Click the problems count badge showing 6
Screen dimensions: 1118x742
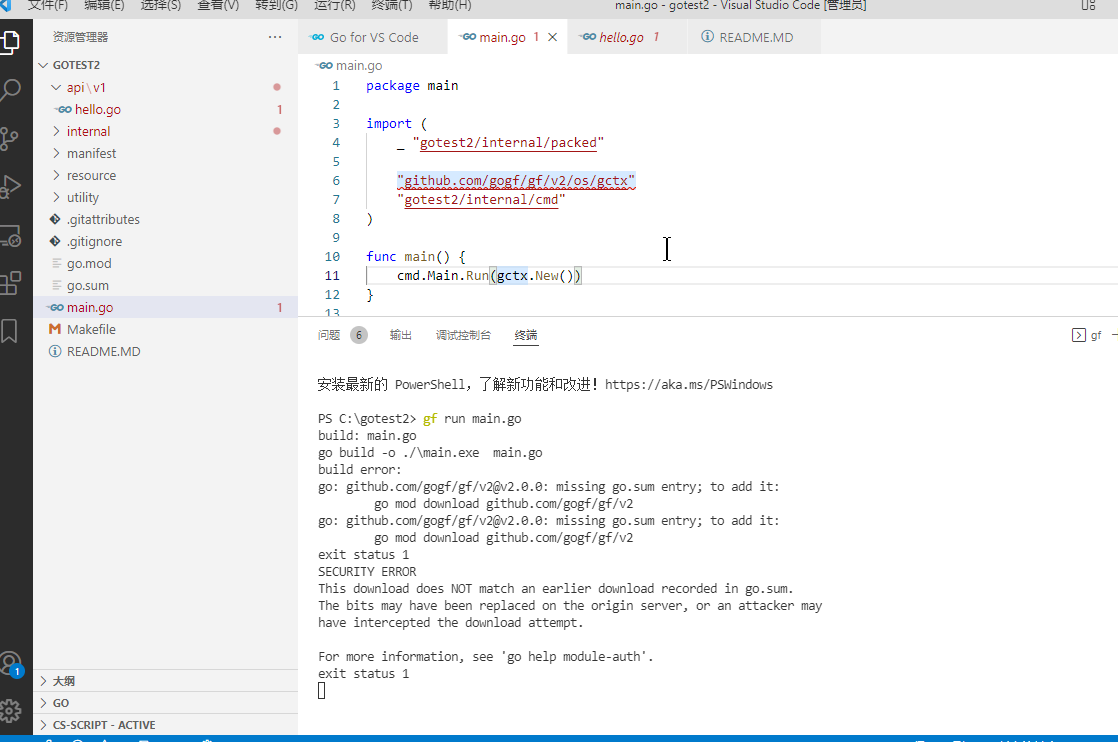tap(358, 335)
